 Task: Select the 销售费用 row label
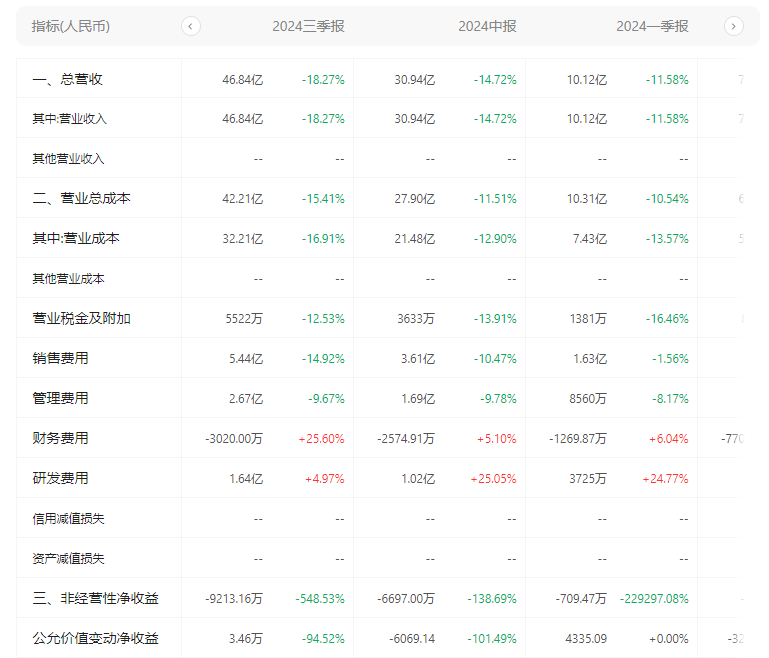pyautogui.click(x=60, y=358)
